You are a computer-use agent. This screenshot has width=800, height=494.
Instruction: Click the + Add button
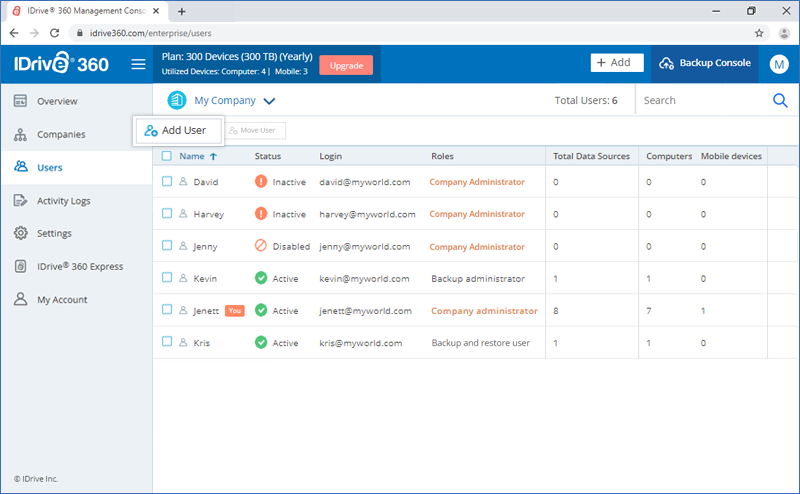coord(617,63)
